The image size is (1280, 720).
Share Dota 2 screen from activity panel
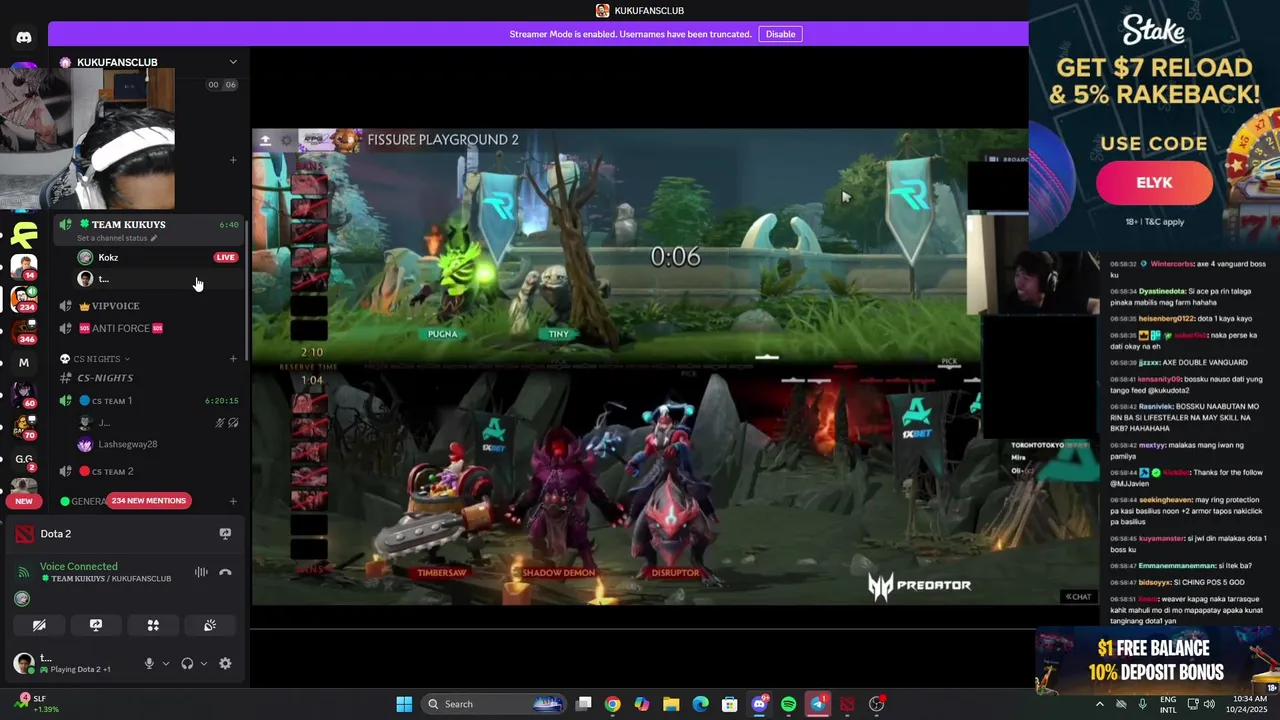[x=225, y=534]
